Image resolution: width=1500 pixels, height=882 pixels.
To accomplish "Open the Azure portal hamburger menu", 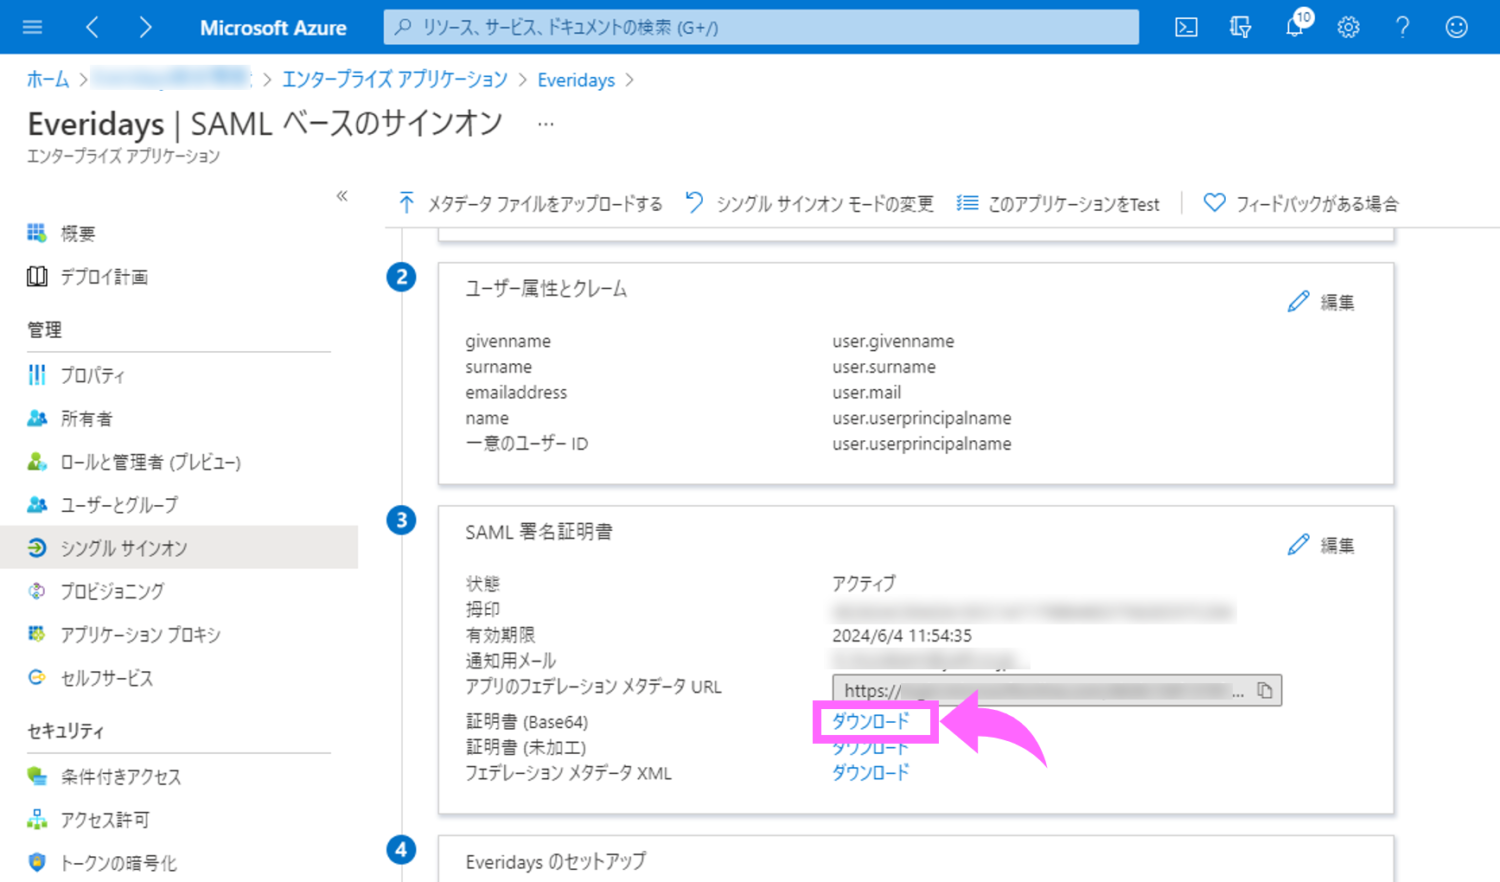I will coord(32,27).
